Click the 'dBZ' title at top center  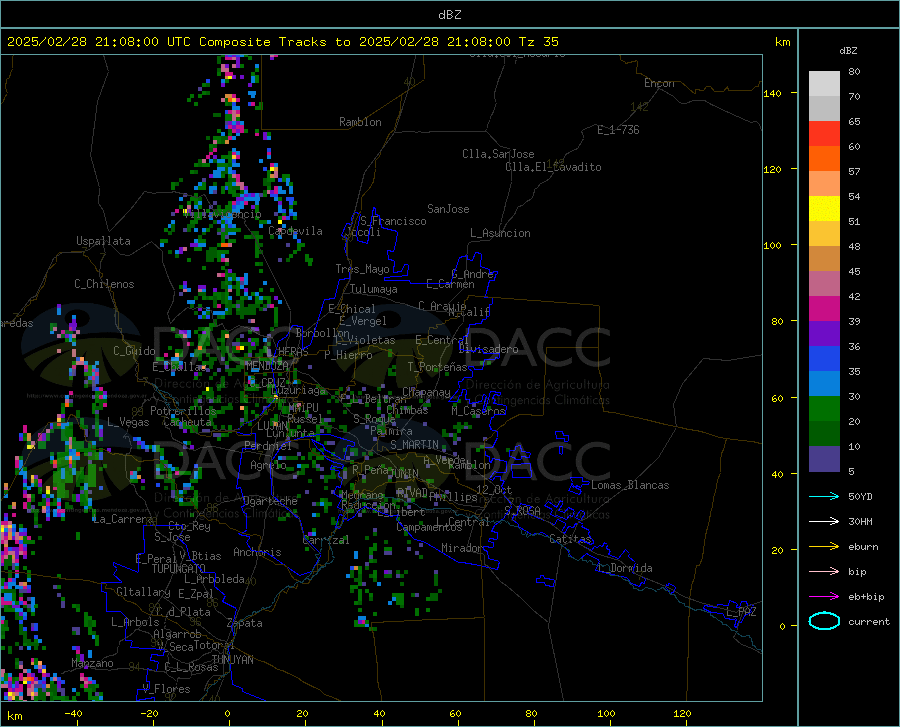pyautogui.click(x=449, y=15)
